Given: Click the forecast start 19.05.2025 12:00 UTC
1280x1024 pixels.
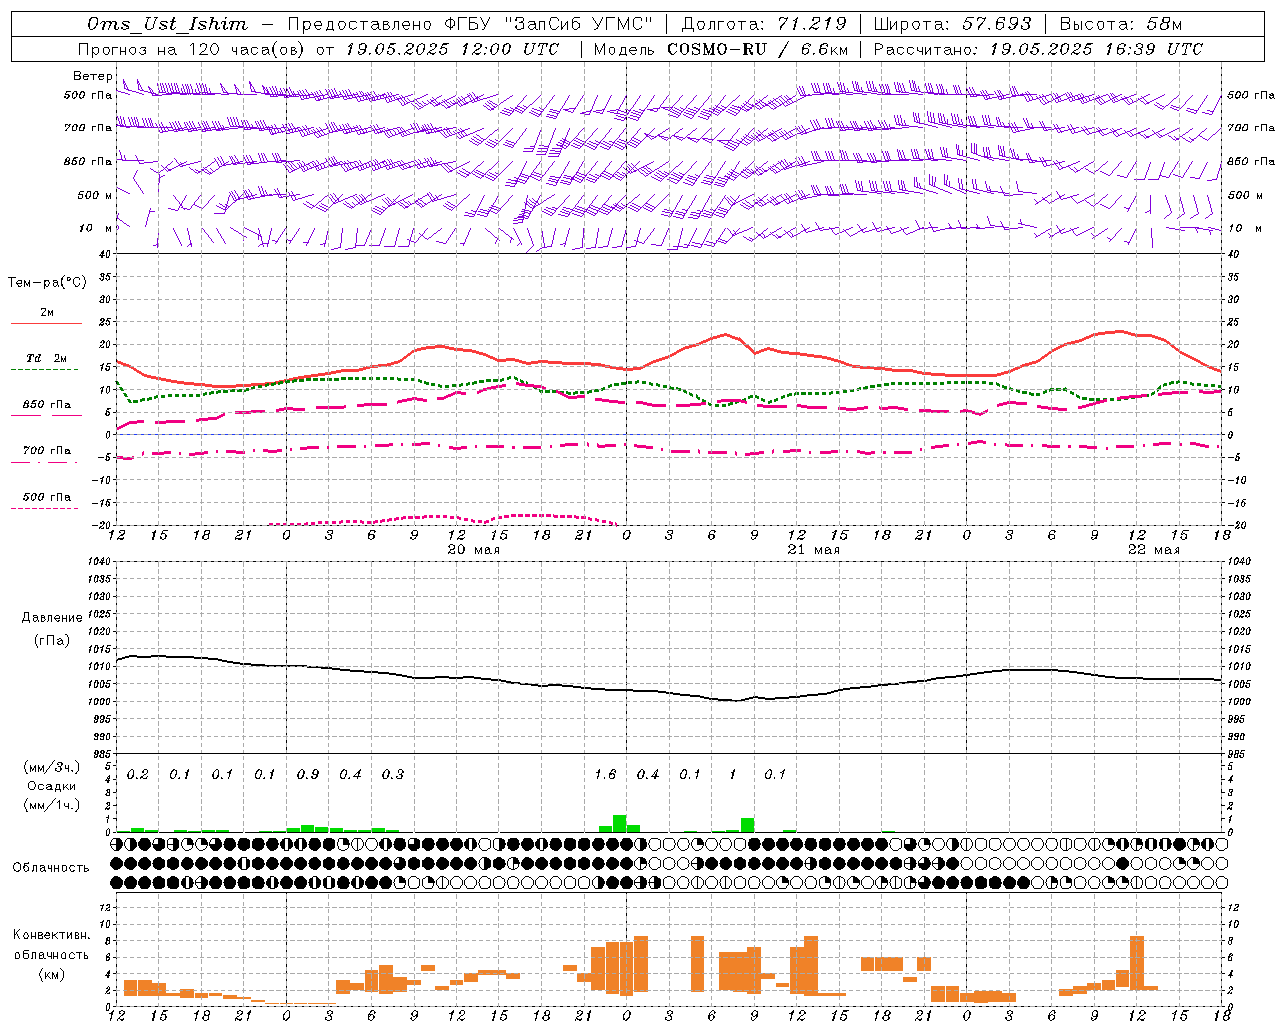Looking at the screenshot, I should click(452, 49).
